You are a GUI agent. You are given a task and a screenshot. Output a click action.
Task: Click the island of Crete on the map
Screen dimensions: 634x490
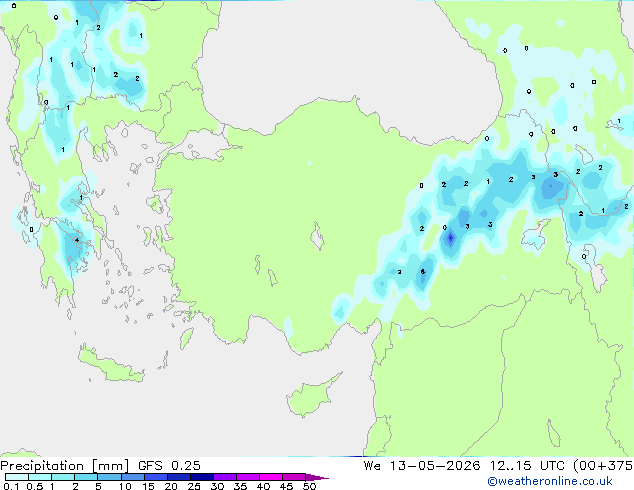110,366
